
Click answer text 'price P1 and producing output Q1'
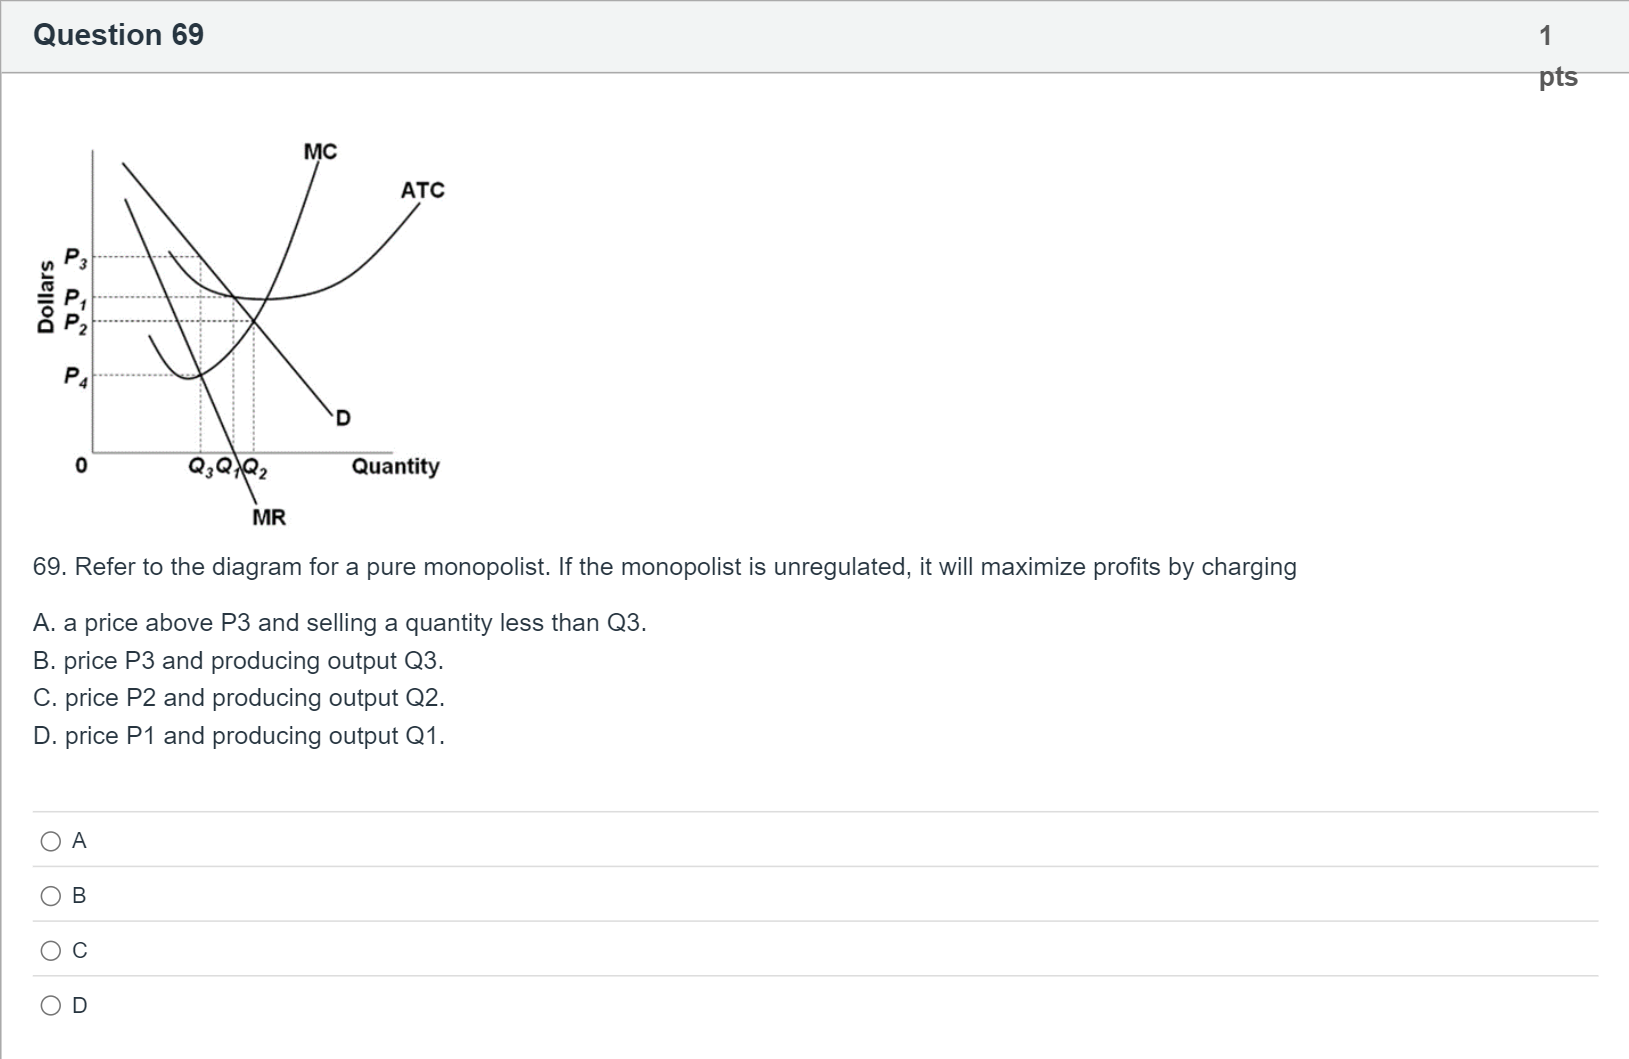click(x=254, y=736)
